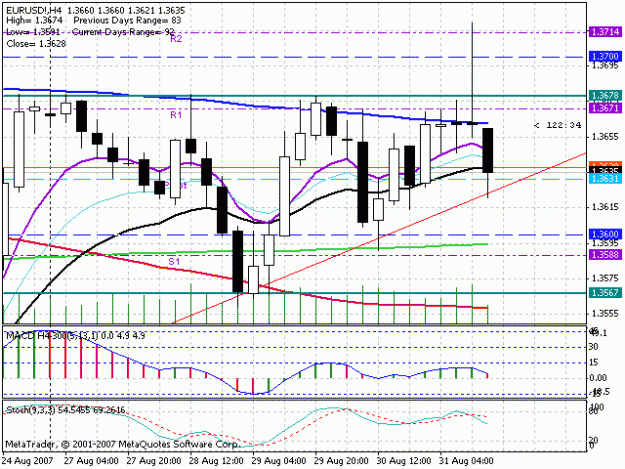Click the 1.3714 R2 price label
The height and width of the screenshot is (469, 625).
pos(605,32)
